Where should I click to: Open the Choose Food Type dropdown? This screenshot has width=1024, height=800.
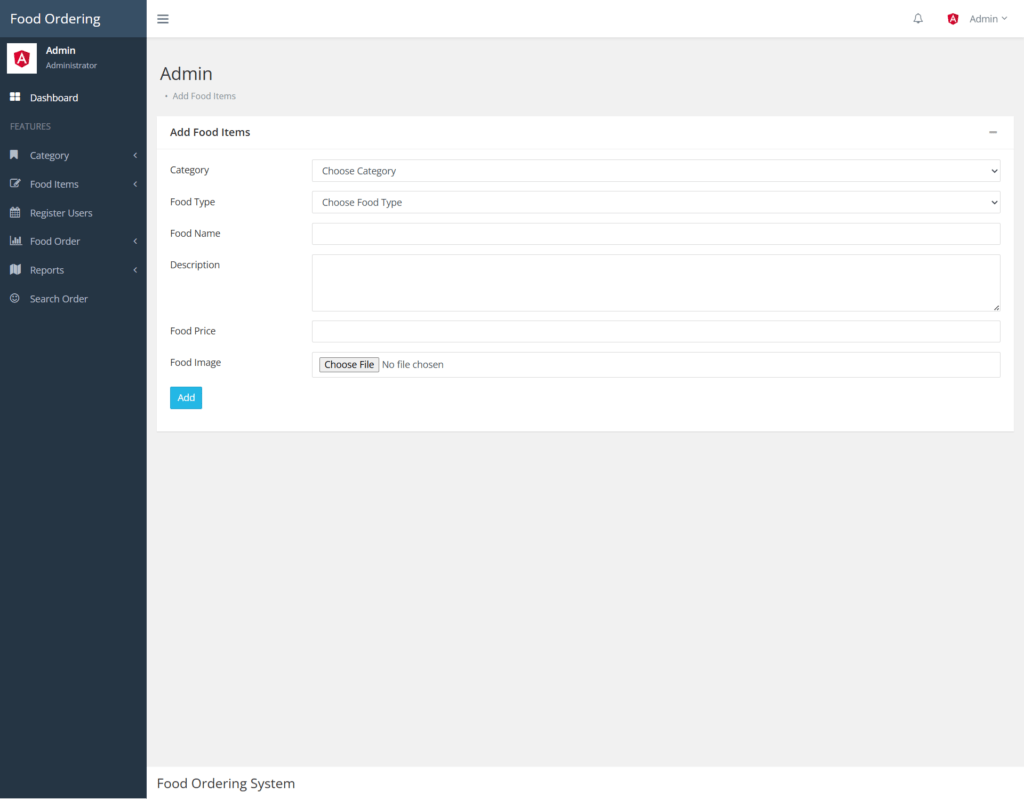point(656,202)
